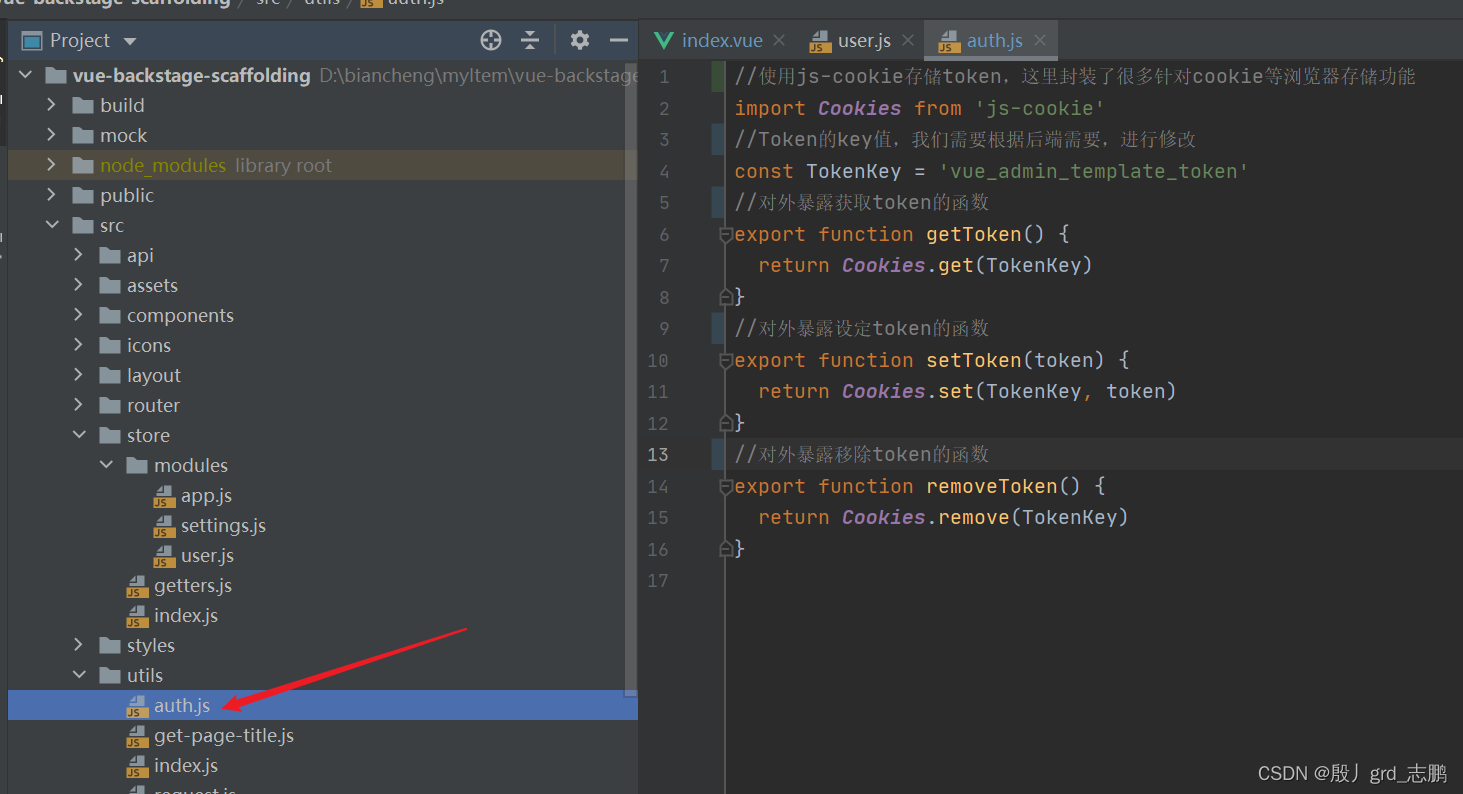Expand the build folder
The height and width of the screenshot is (794, 1463).
click(x=52, y=105)
